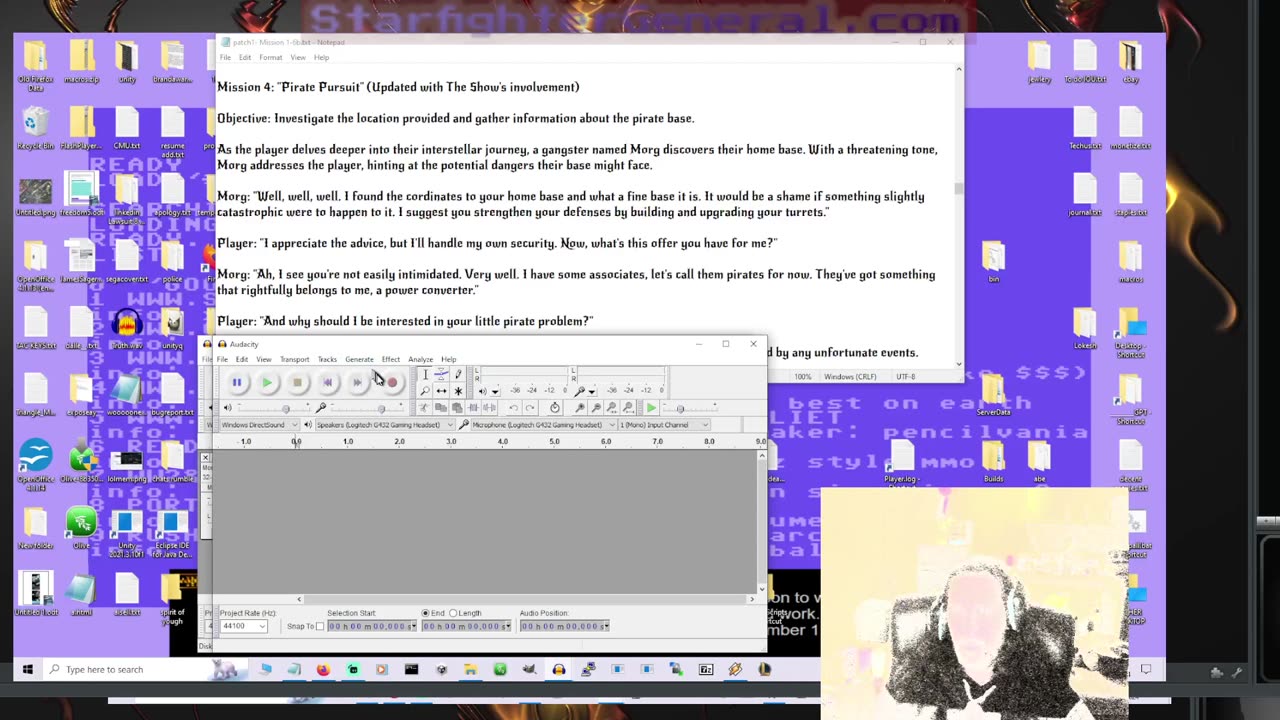1280x720 pixels.
Task: Open Audio Position time format arrow
Action: tap(607, 626)
